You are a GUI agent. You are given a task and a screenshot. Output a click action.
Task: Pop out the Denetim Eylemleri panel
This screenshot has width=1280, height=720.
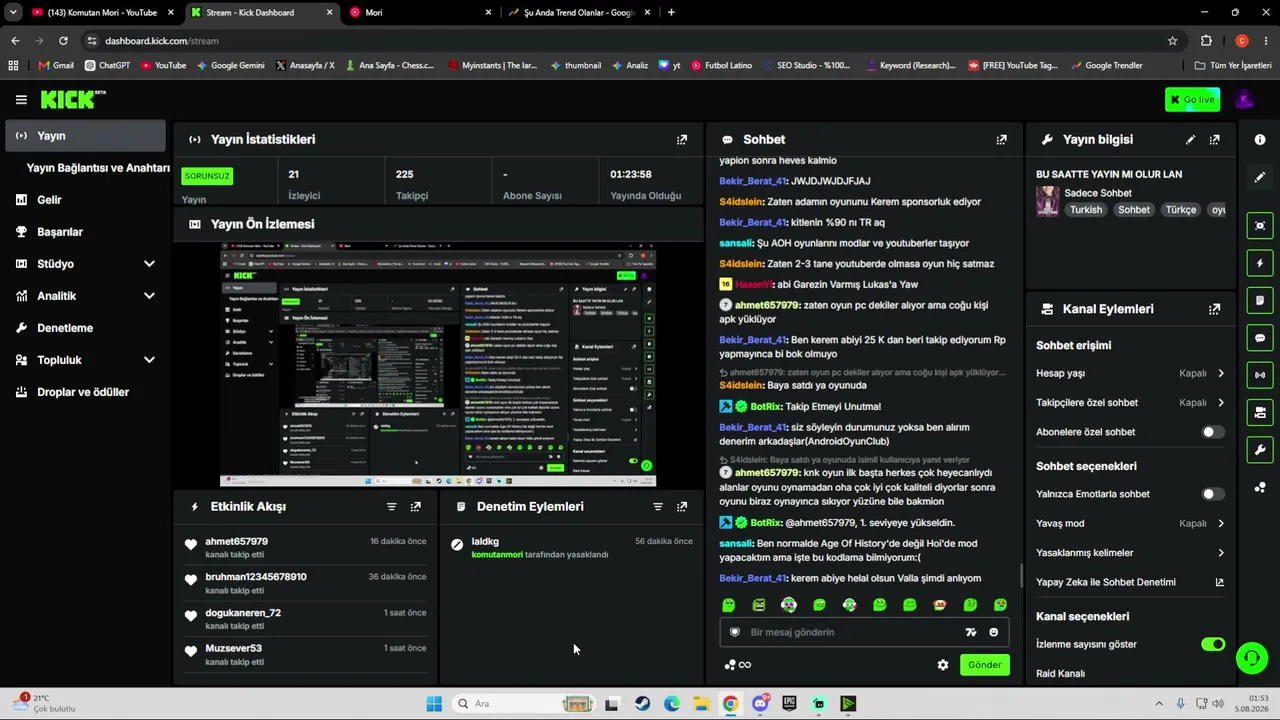pyautogui.click(x=682, y=507)
